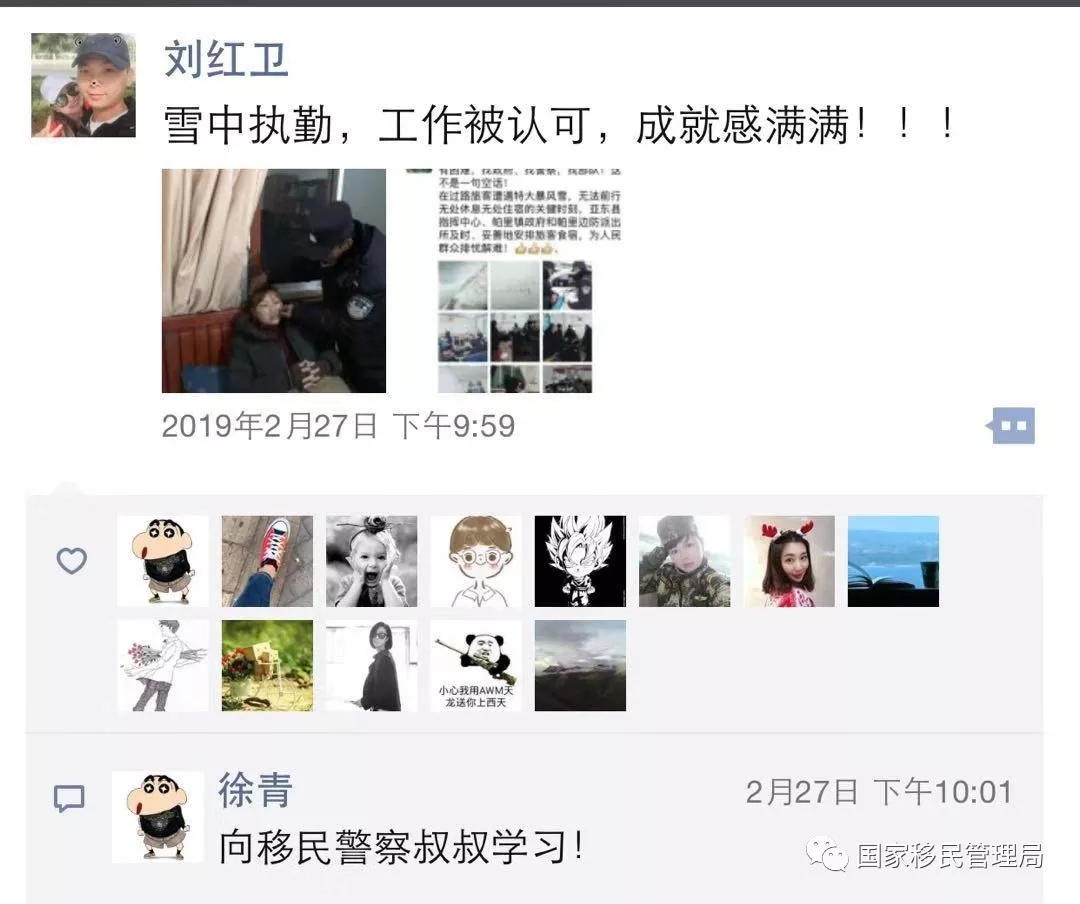Open the reindeer headband woman avatar
This screenshot has width=1080, height=904.
coord(789,561)
